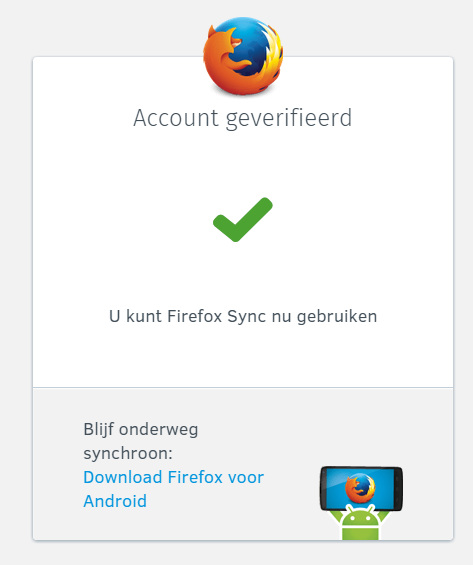
Task: Click the blue globe of the top Firefox logo
Action: click(x=249, y=45)
